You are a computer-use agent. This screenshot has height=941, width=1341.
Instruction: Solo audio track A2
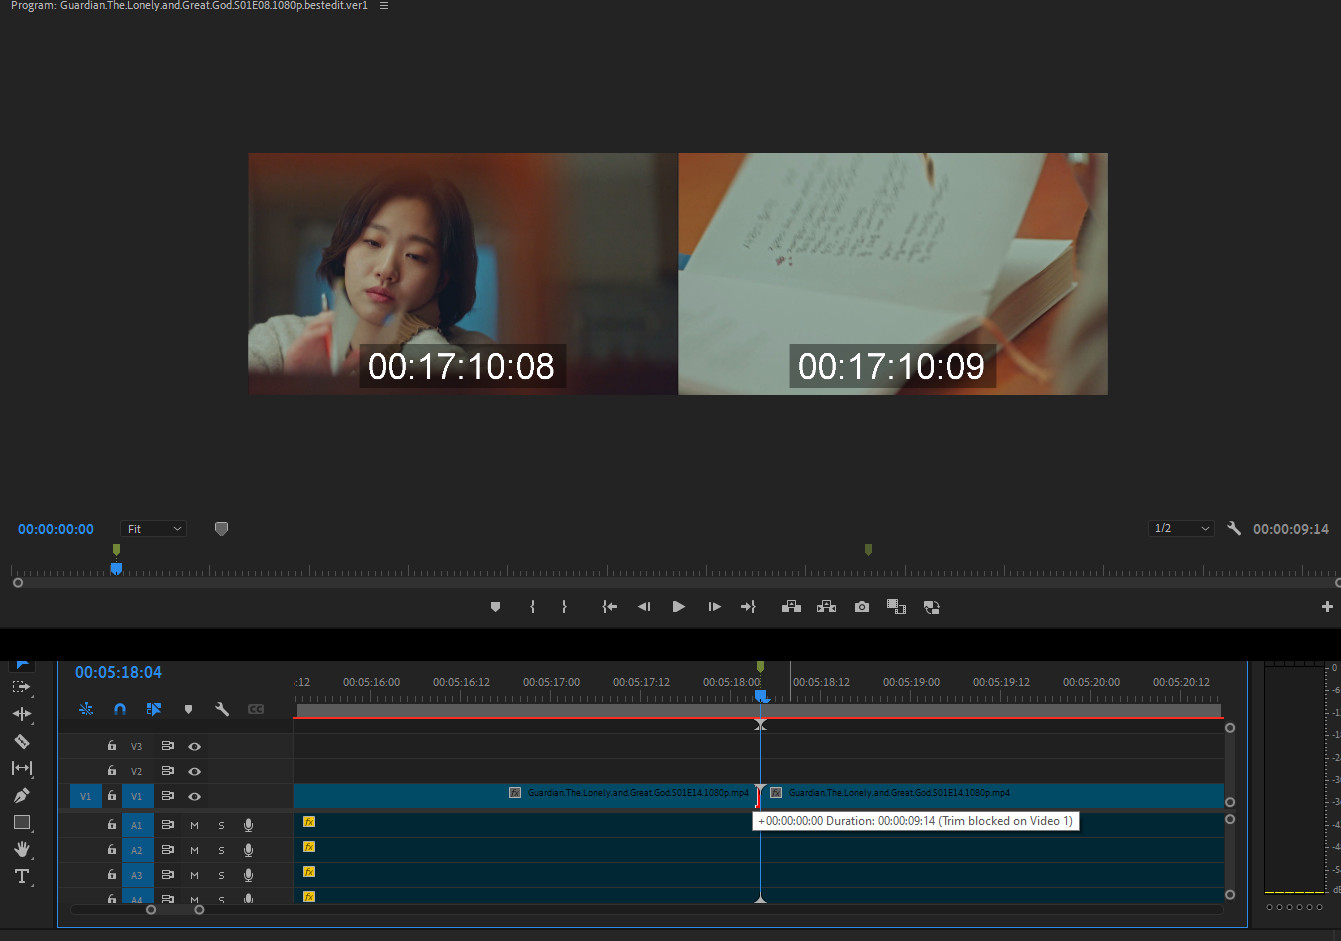pos(221,850)
